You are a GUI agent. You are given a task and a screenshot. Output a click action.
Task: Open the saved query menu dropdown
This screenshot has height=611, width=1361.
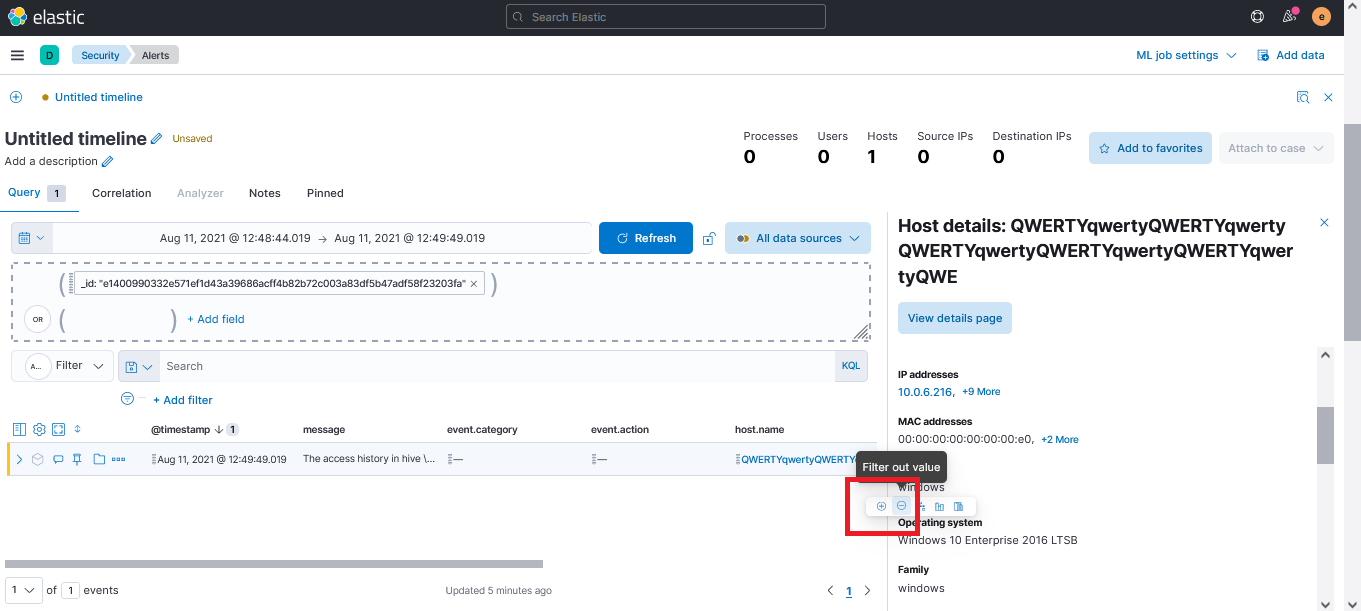139,366
